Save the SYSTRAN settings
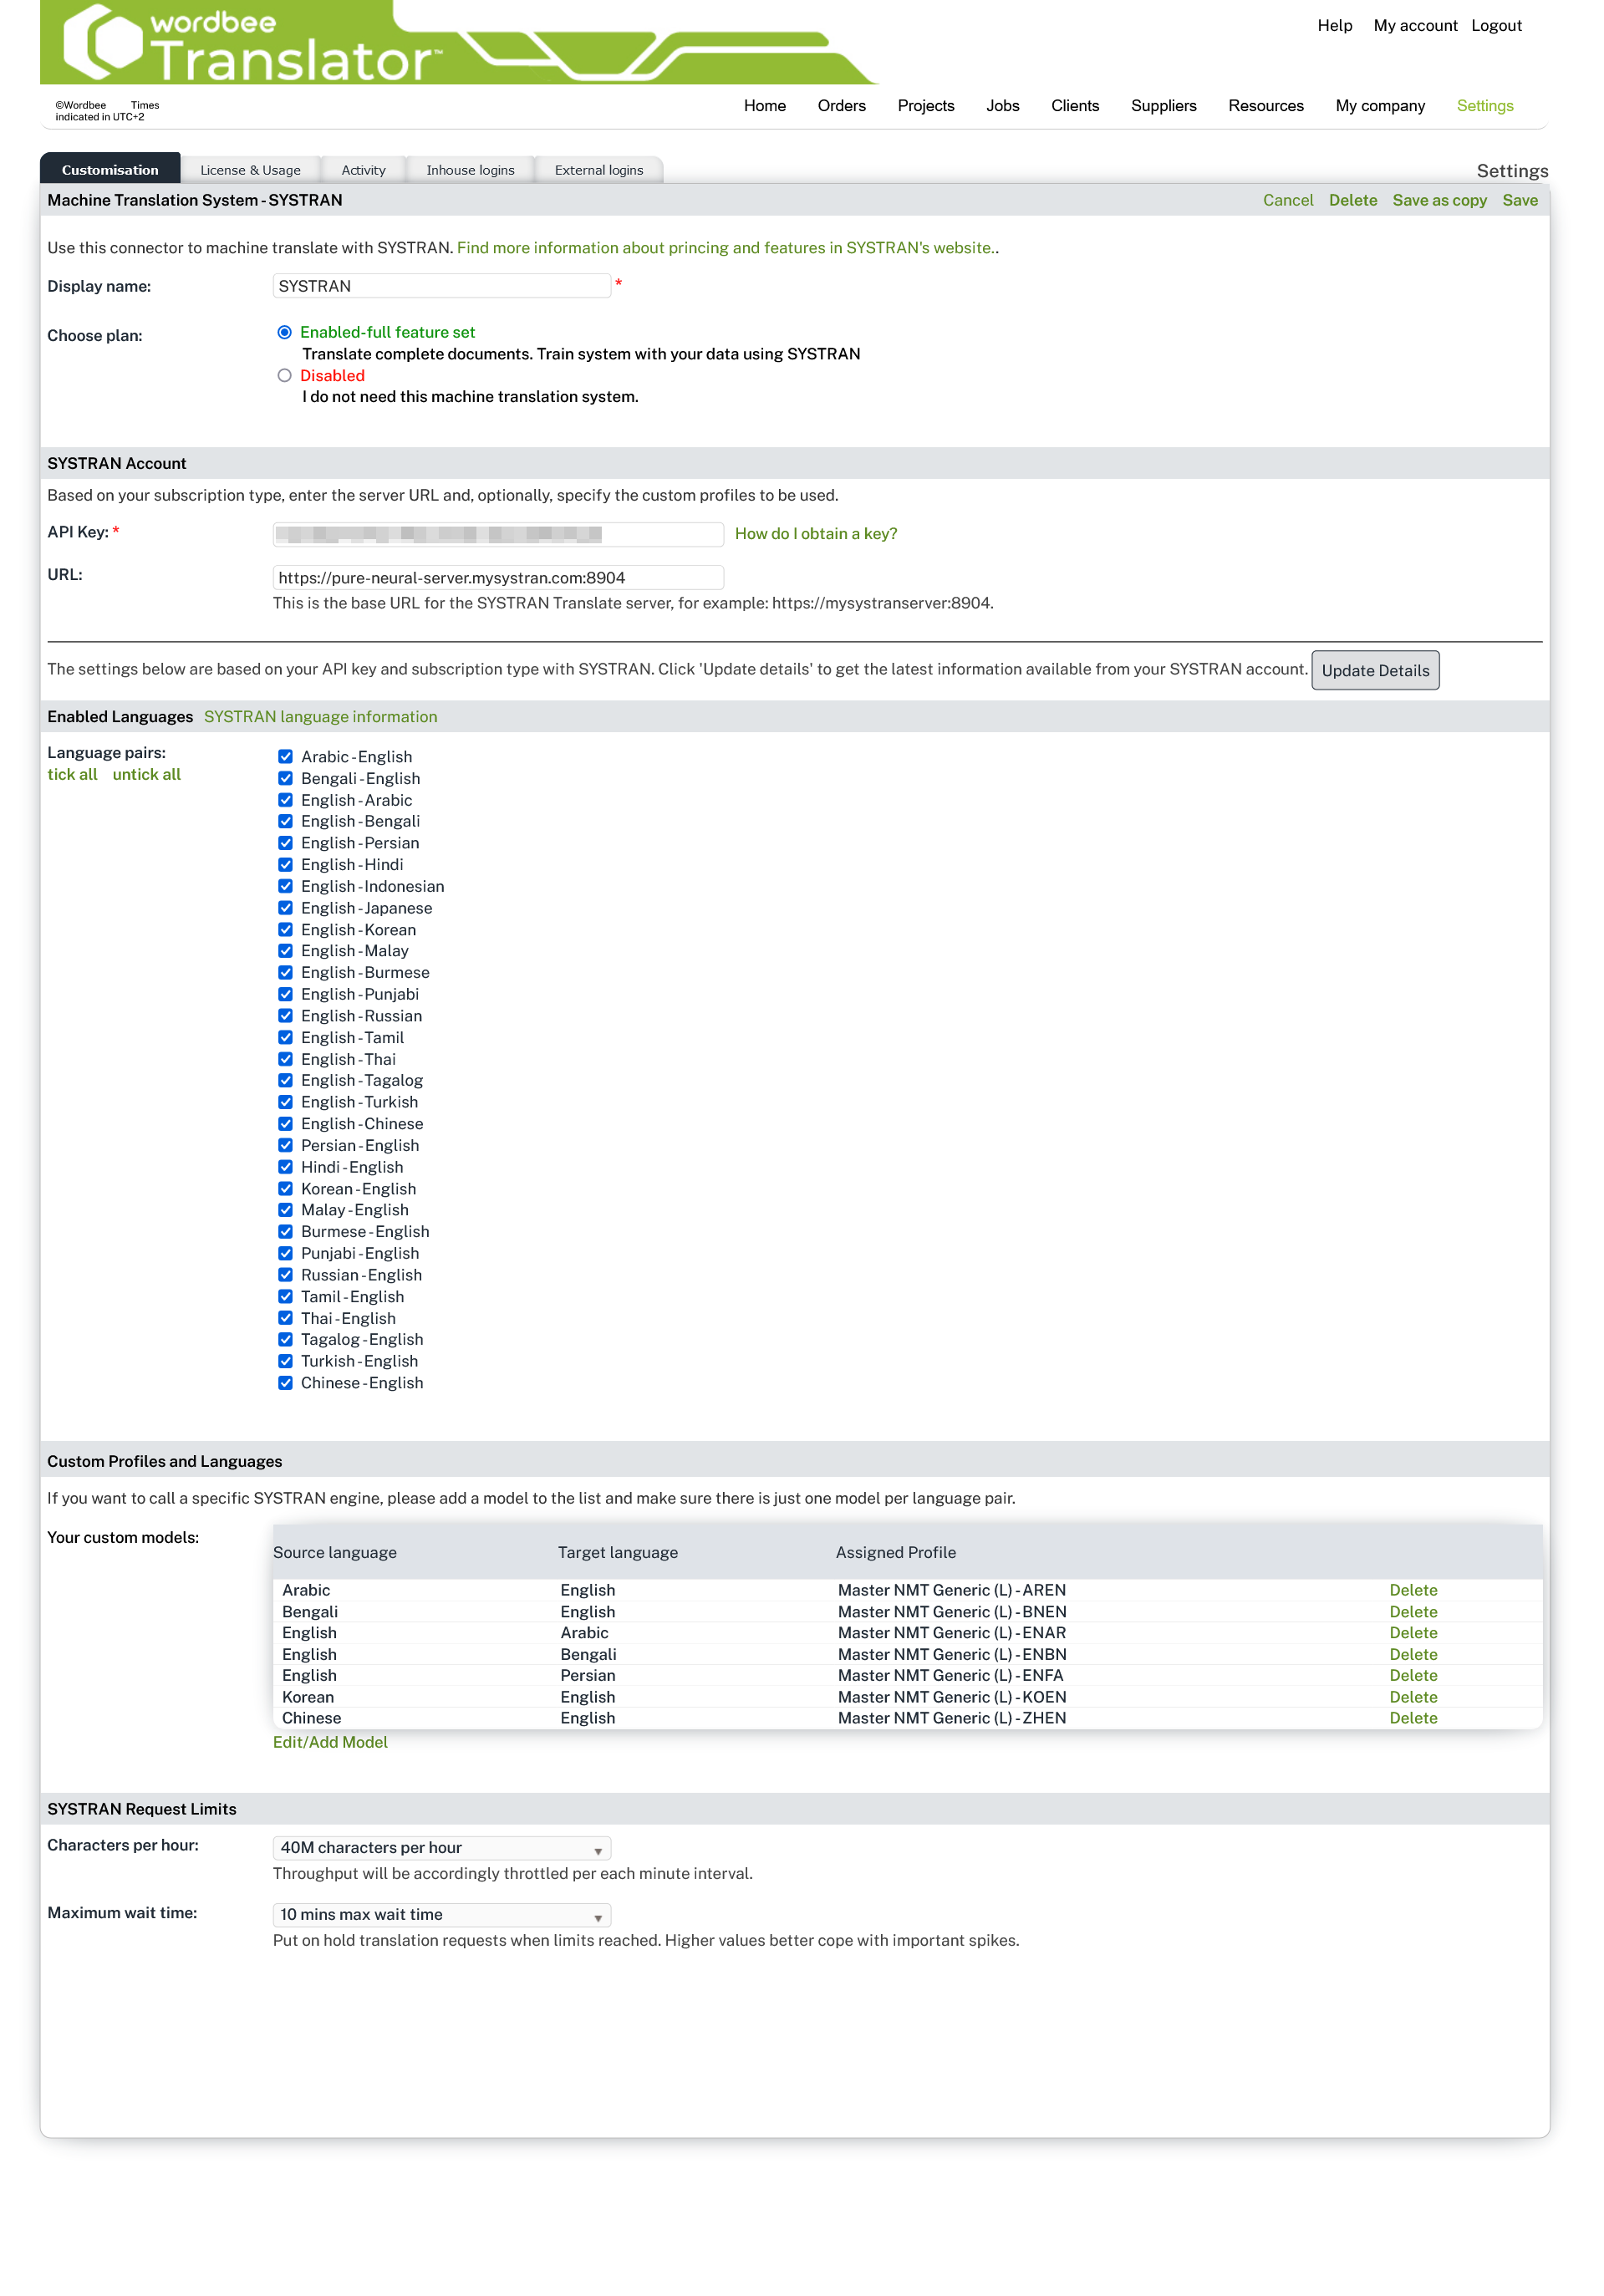 tap(1520, 200)
